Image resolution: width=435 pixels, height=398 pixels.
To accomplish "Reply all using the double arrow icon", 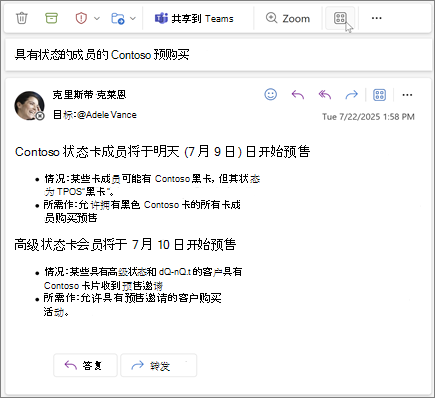I will click(325, 95).
